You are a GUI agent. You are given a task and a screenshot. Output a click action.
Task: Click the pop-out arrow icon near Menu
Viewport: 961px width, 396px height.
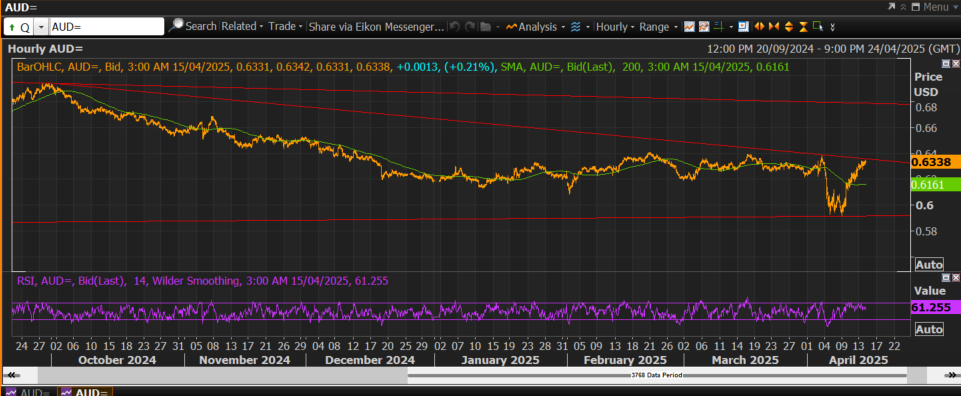tap(891, 7)
